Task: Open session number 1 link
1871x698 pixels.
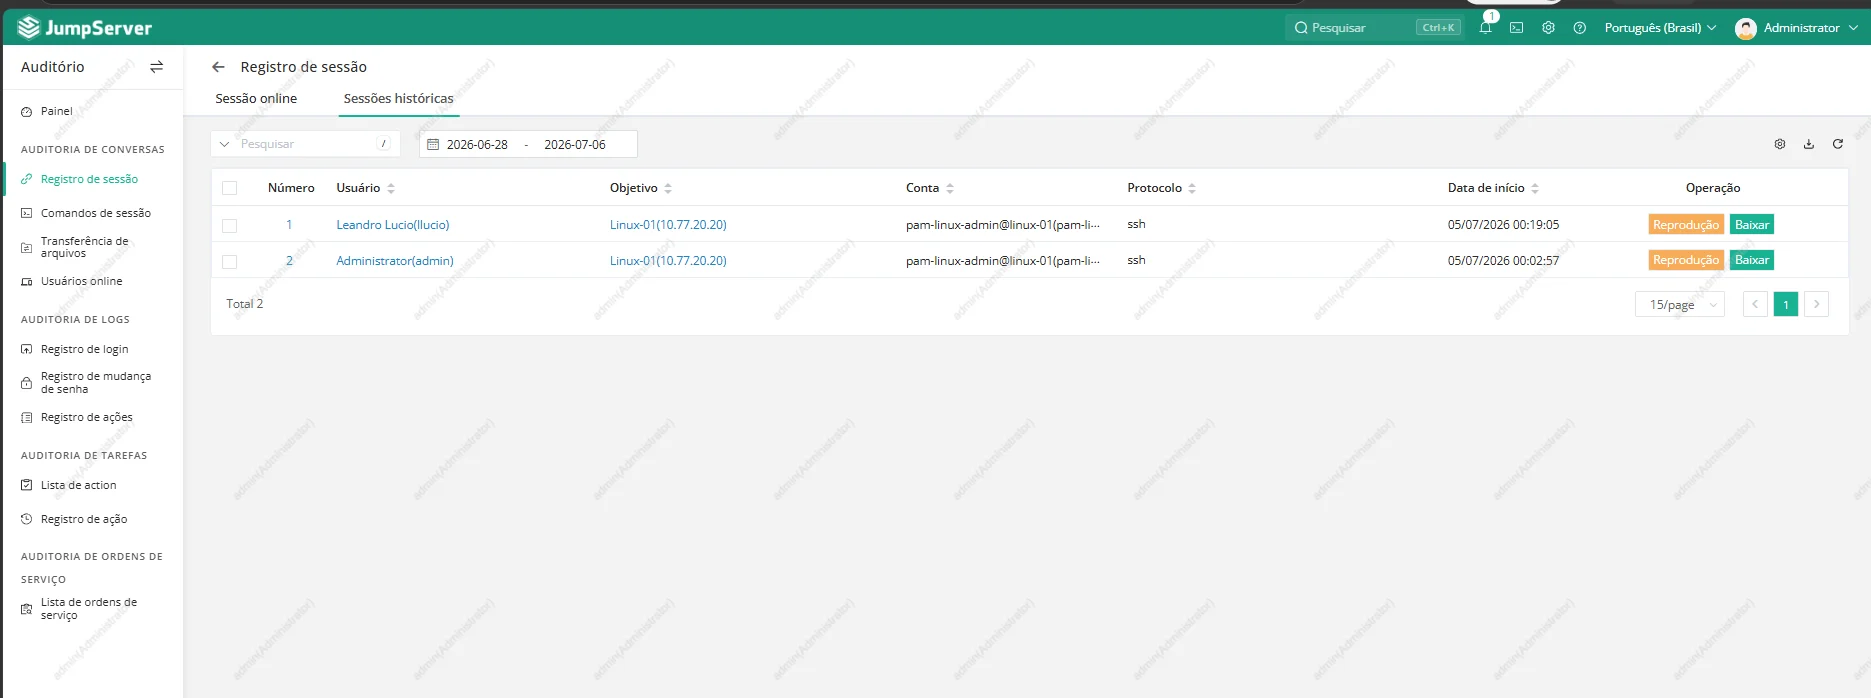Action: [289, 225]
